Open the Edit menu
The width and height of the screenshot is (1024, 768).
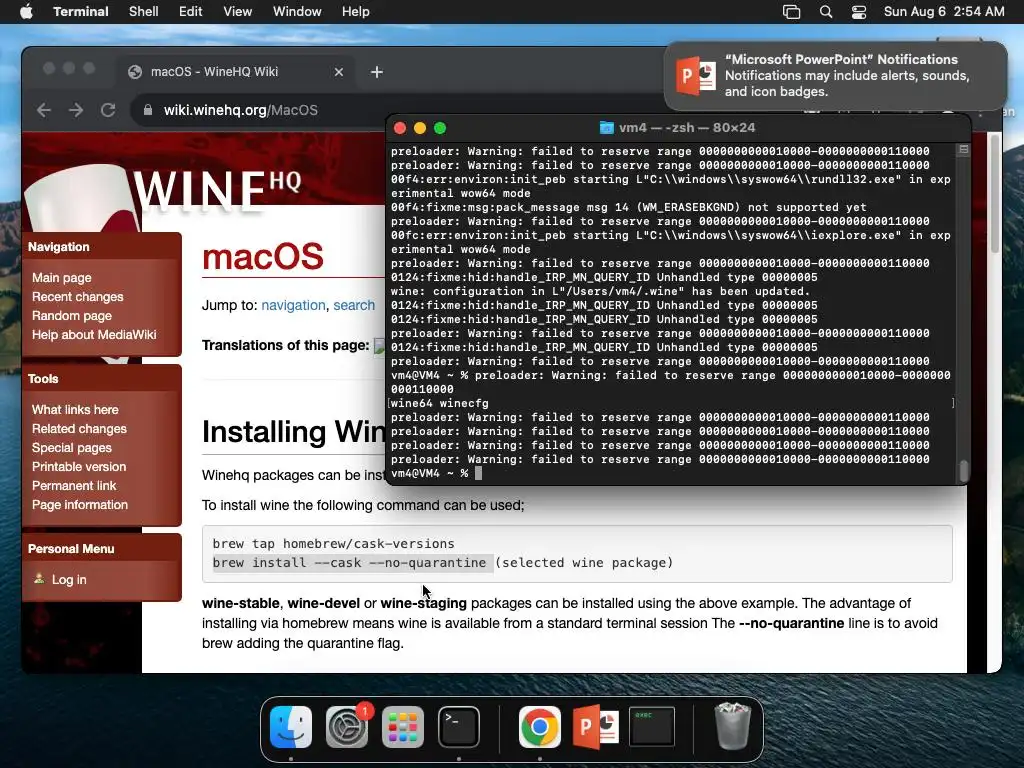[191, 12]
